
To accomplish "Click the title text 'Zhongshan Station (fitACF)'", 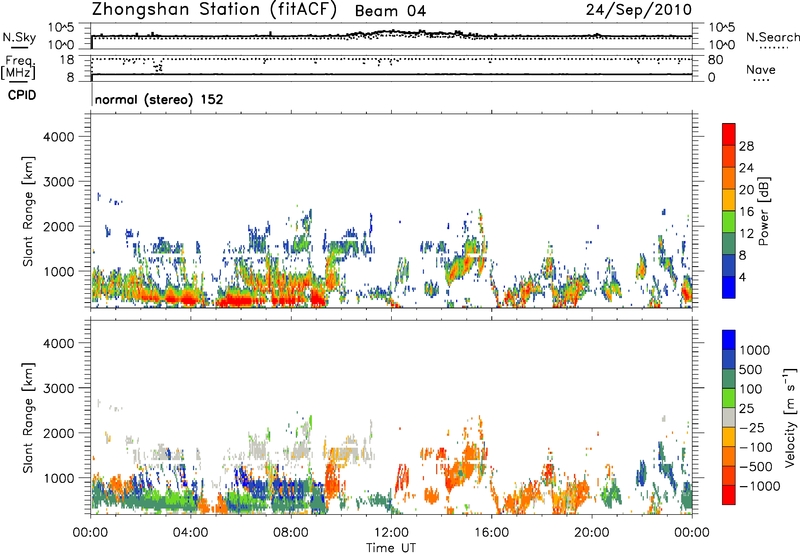I will pyautogui.click(x=214, y=10).
